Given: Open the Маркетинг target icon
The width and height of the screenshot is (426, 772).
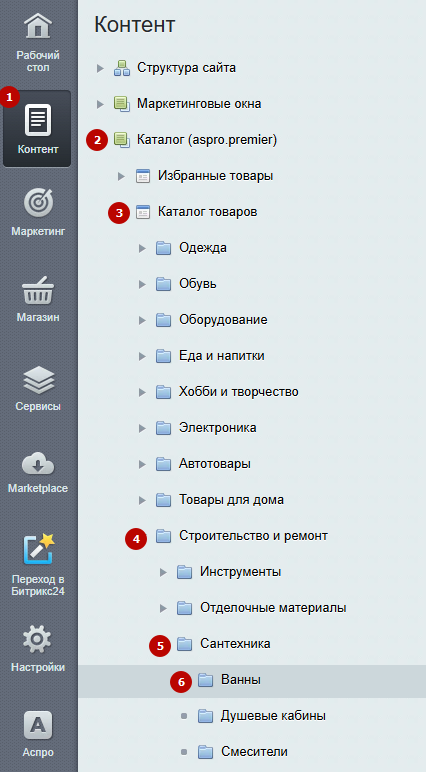Looking at the screenshot, I should [38, 203].
